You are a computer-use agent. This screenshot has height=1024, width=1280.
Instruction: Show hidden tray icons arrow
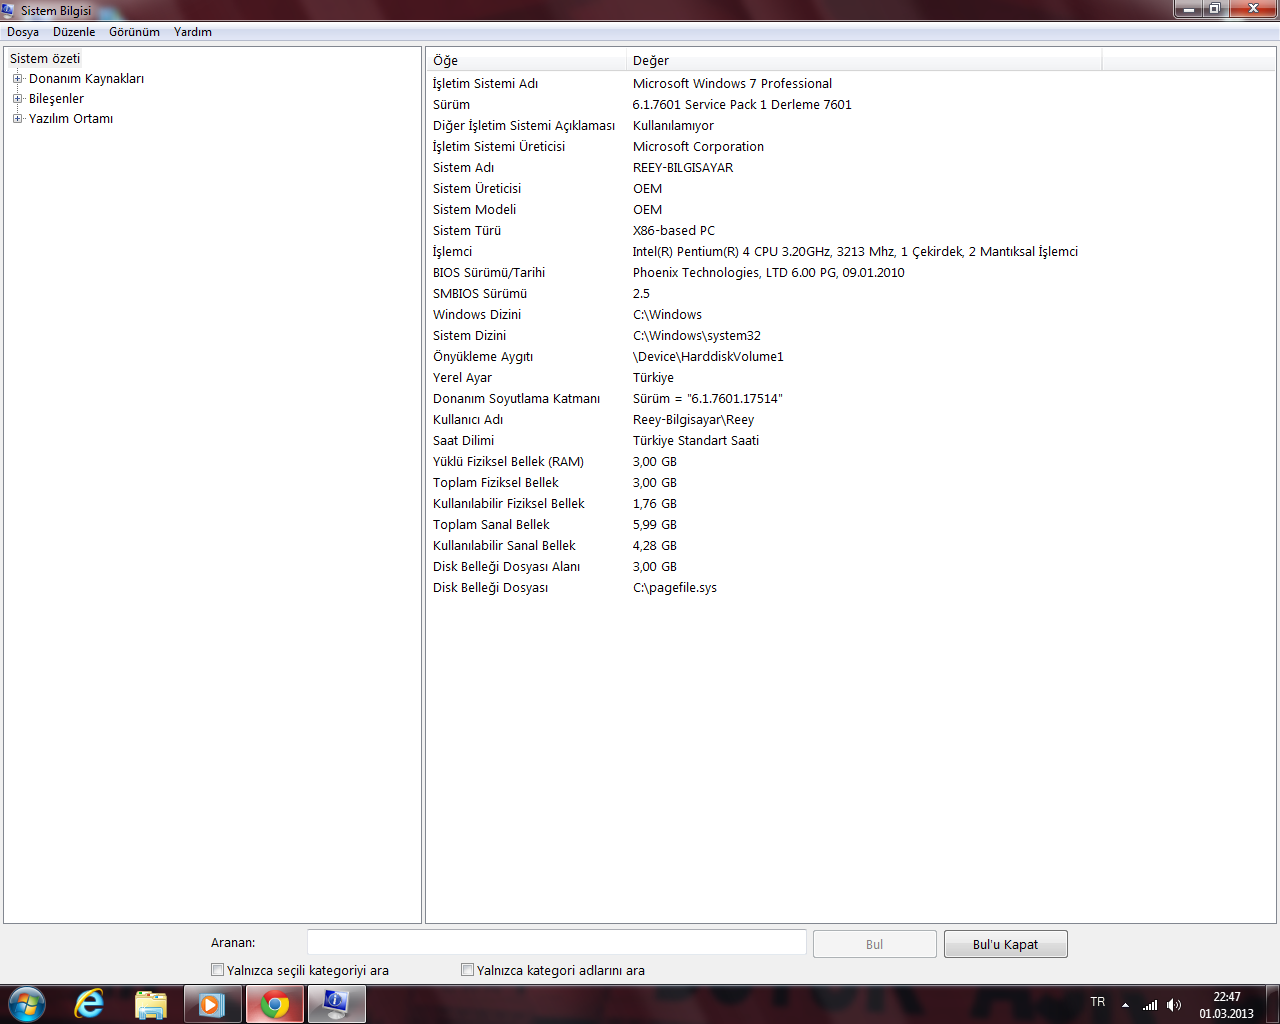point(1125,1005)
